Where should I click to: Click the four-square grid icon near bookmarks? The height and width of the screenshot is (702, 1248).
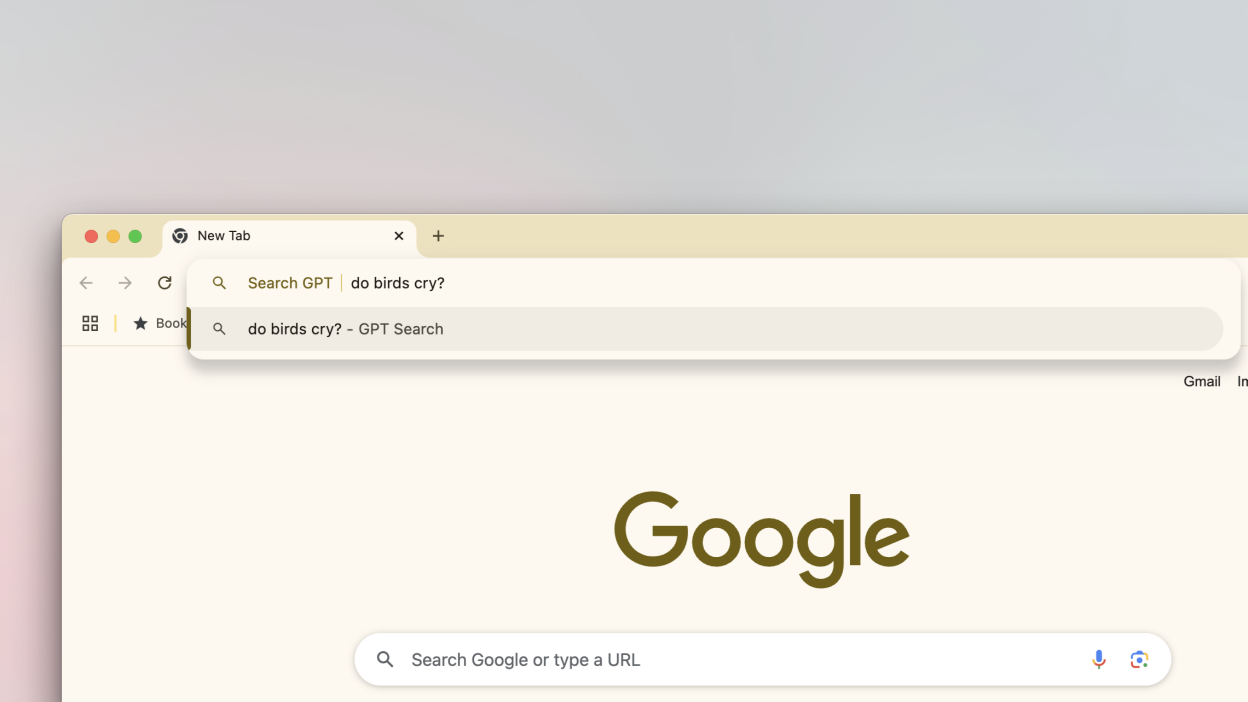point(90,323)
